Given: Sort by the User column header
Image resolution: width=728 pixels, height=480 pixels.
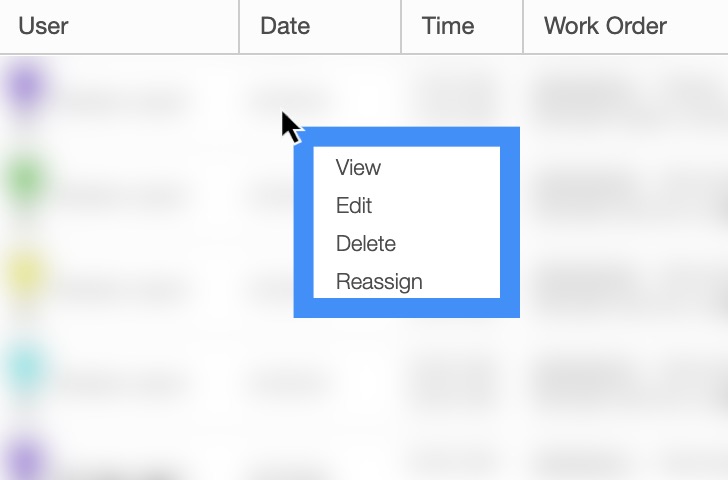Looking at the screenshot, I should pyautogui.click(x=43, y=26).
